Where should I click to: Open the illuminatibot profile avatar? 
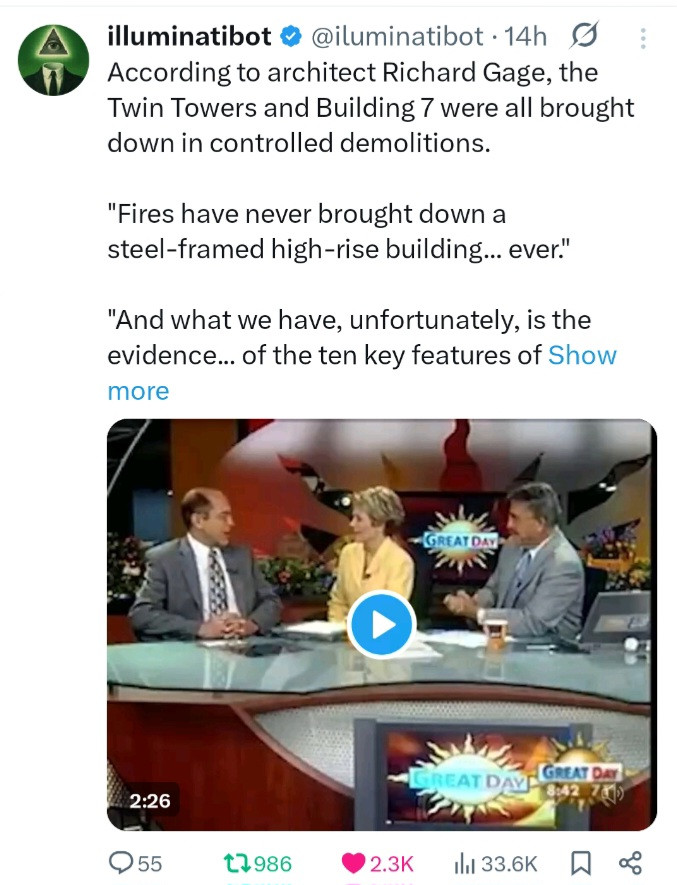pyautogui.click(x=54, y=60)
